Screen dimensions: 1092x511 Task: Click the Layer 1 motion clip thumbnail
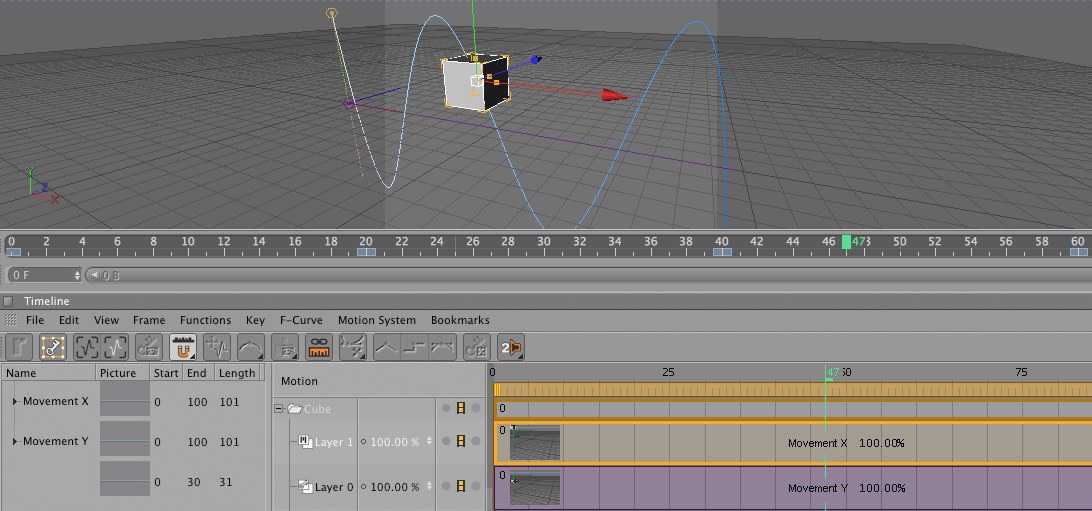[535, 442]
